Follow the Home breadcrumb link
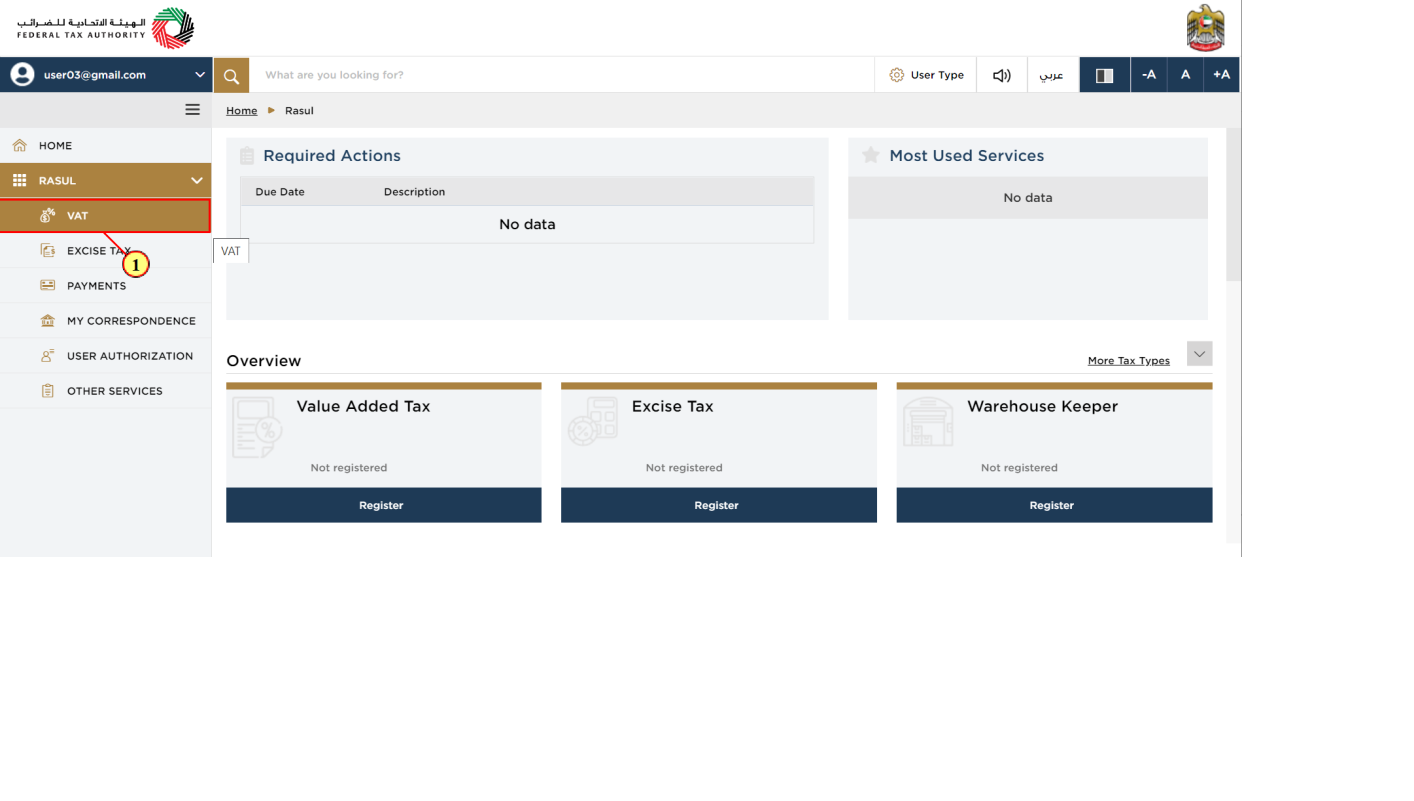 point(242,111)
